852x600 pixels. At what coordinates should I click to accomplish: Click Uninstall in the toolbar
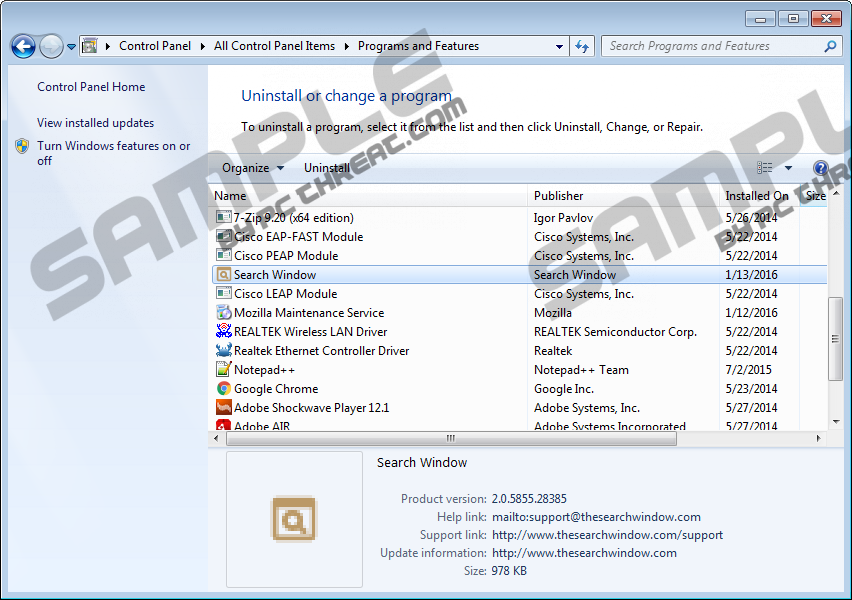coord(327,168)
